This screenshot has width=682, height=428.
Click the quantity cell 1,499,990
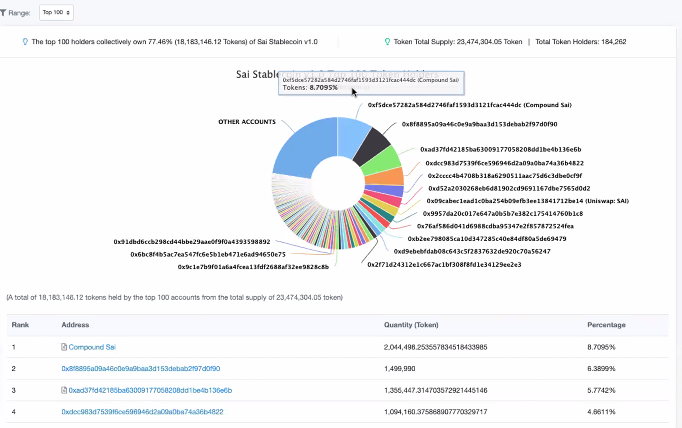pyautogui.click(x=399, y=368)
